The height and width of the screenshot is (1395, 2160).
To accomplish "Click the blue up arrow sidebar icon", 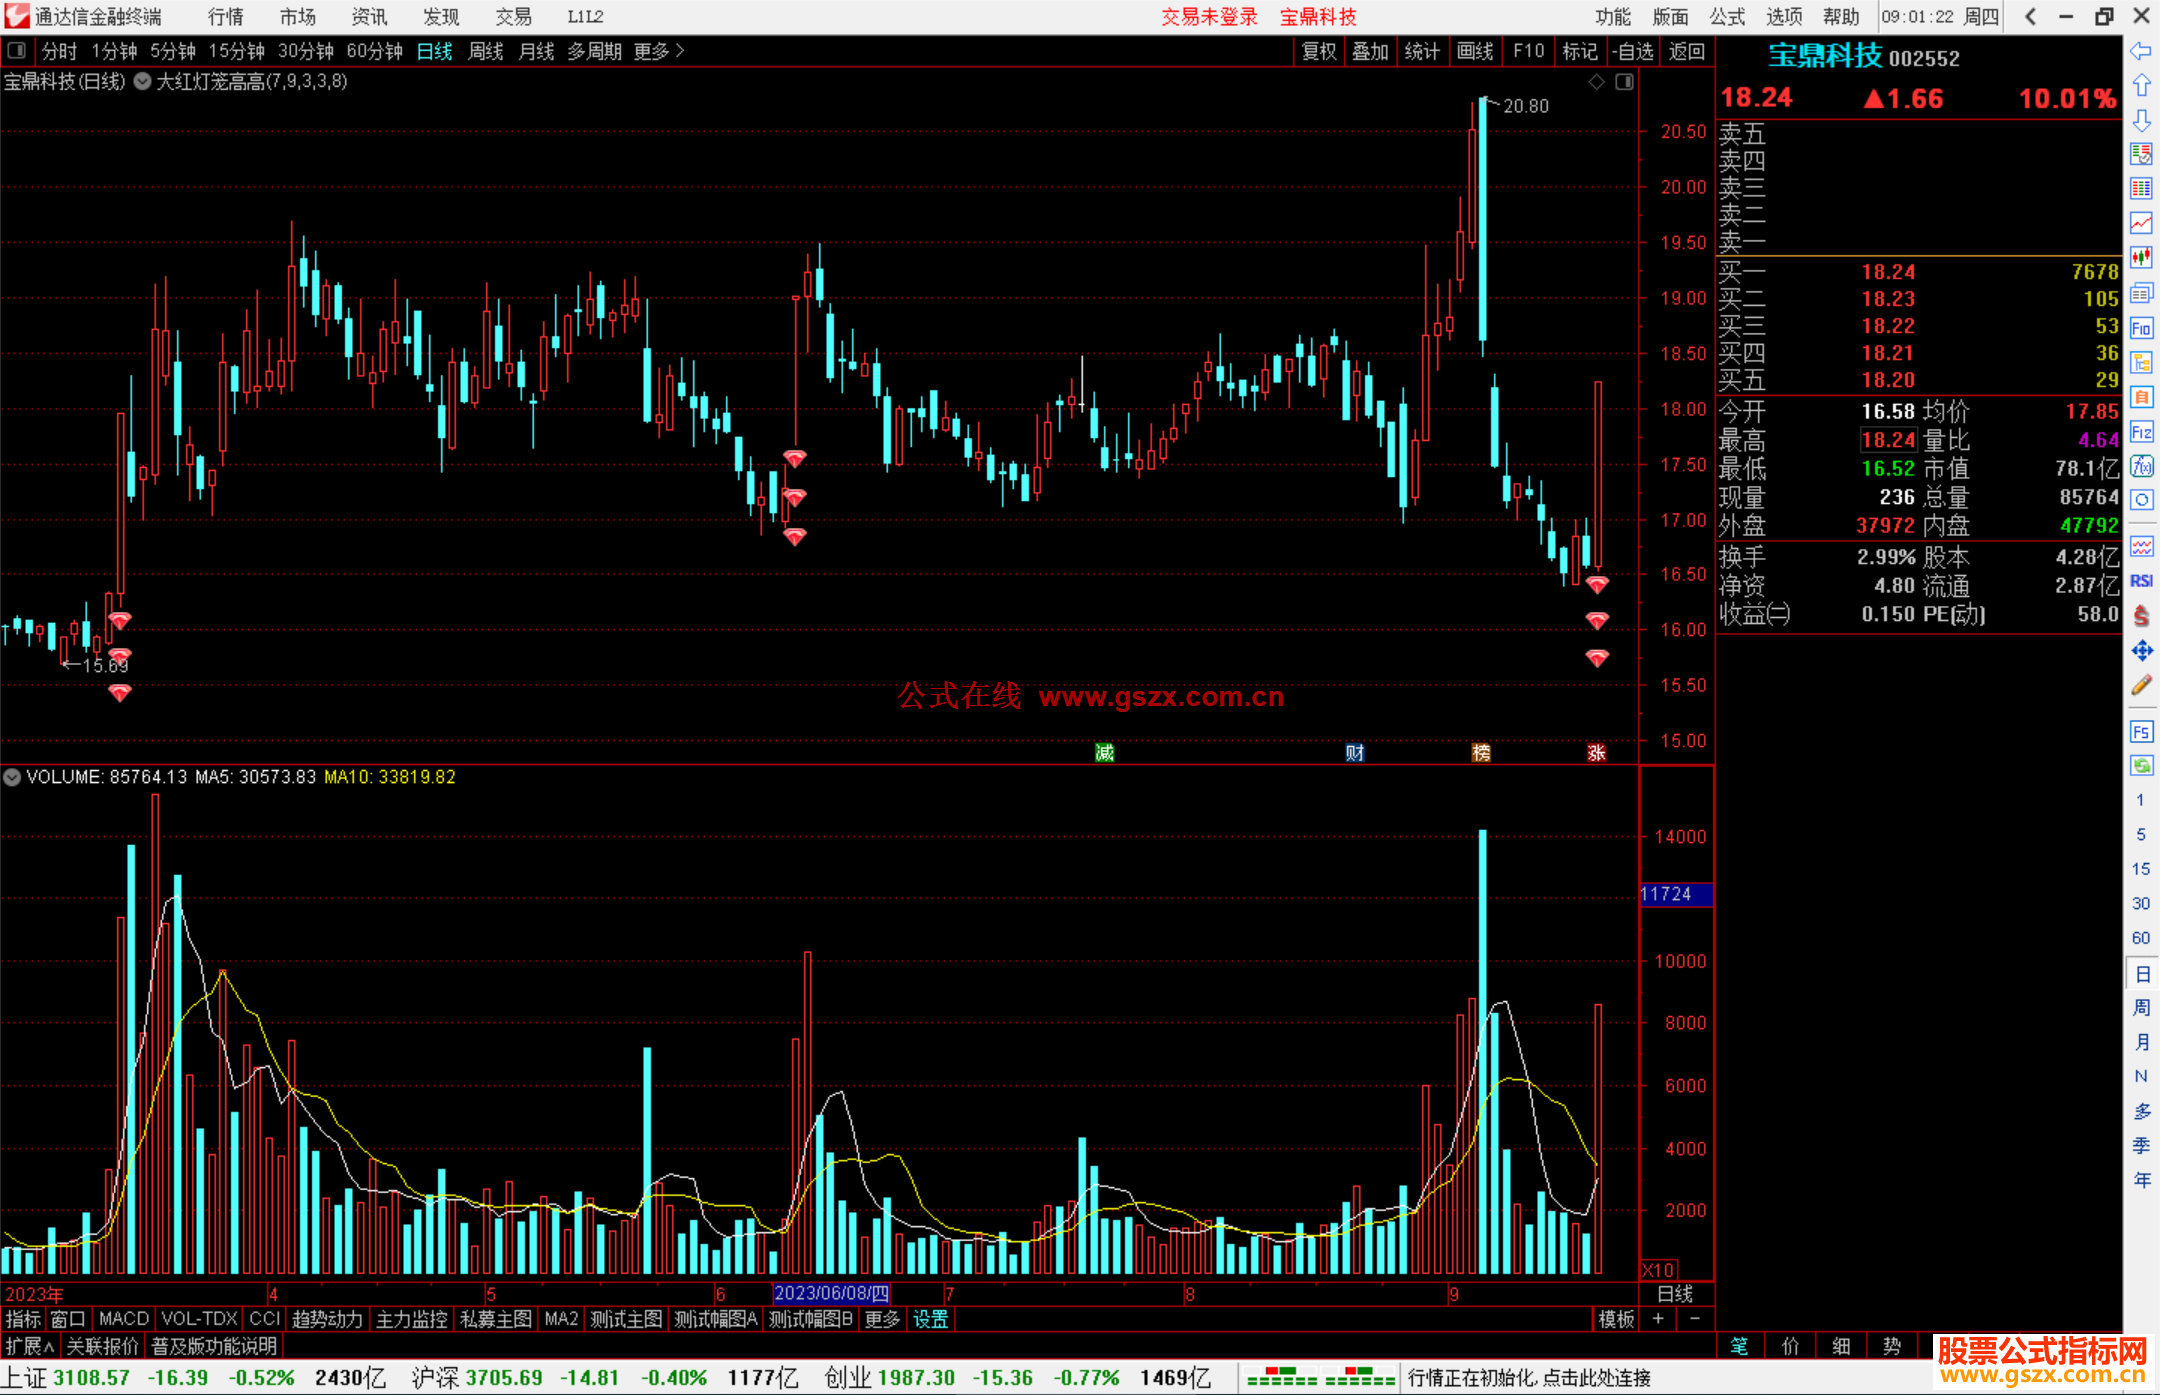I will 2141,85.
